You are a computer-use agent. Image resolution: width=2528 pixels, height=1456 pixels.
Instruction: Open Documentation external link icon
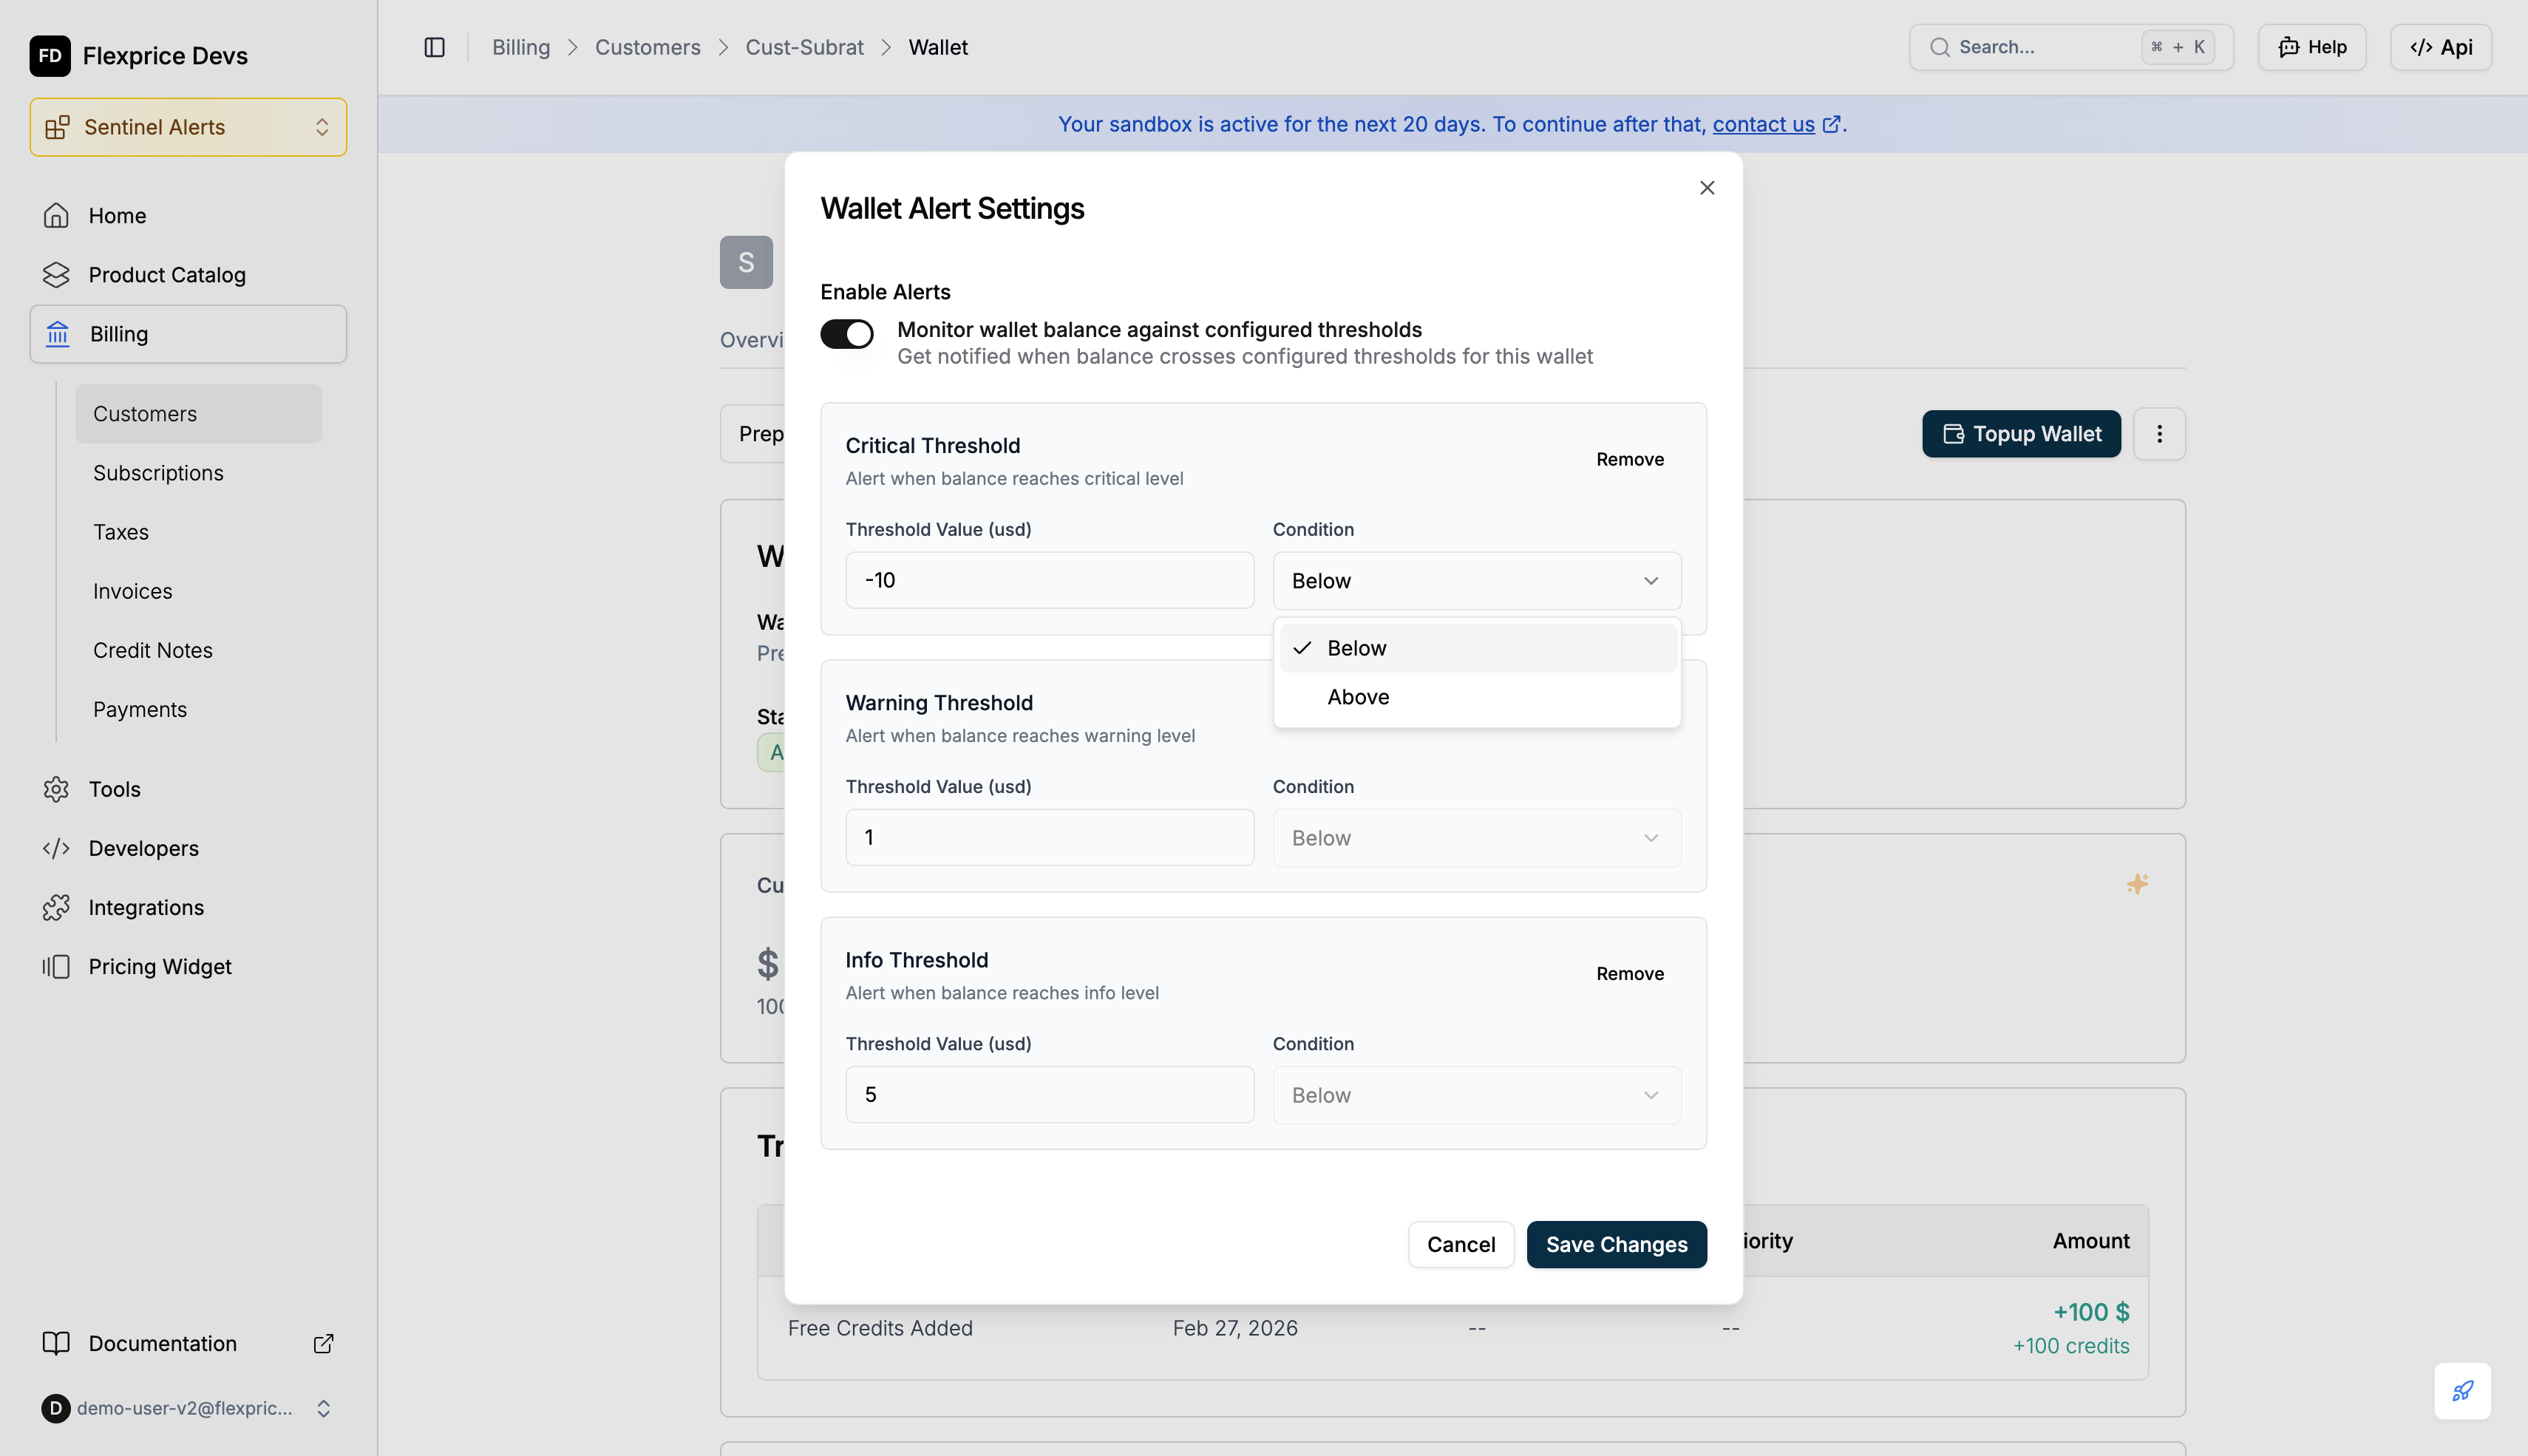click(323, 1343)
